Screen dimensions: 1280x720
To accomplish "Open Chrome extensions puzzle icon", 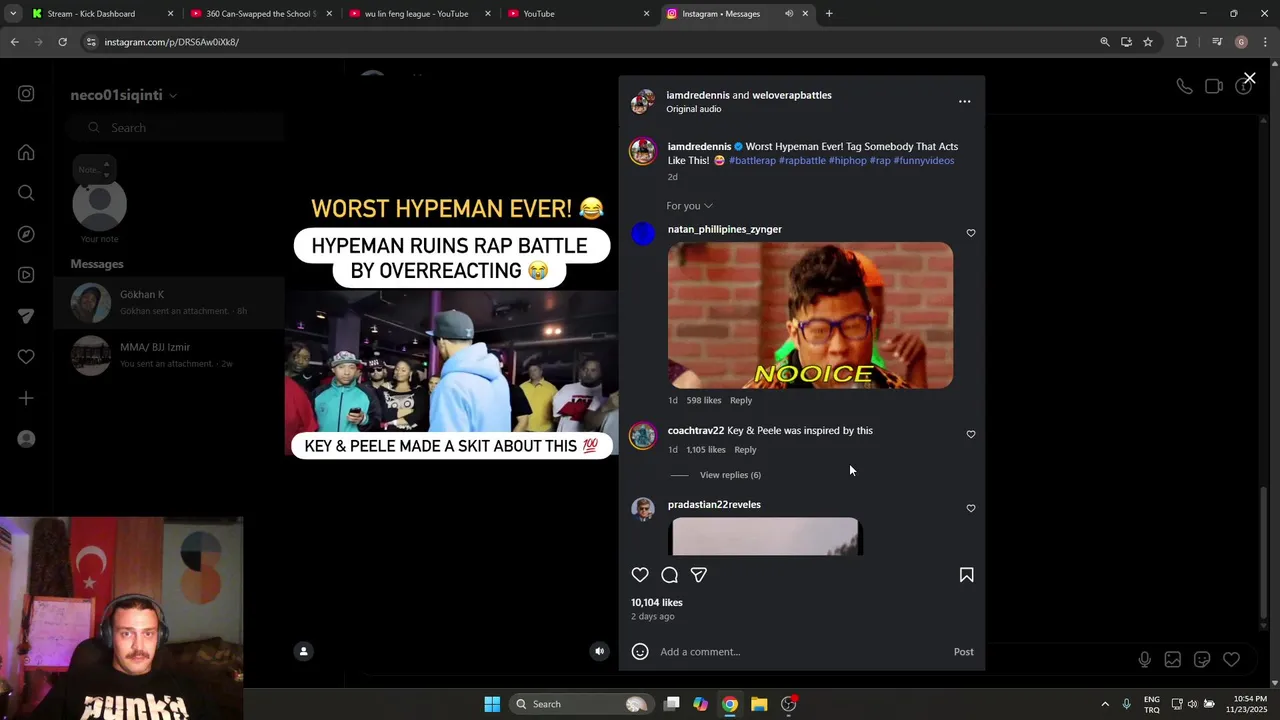I will 1182,42.
